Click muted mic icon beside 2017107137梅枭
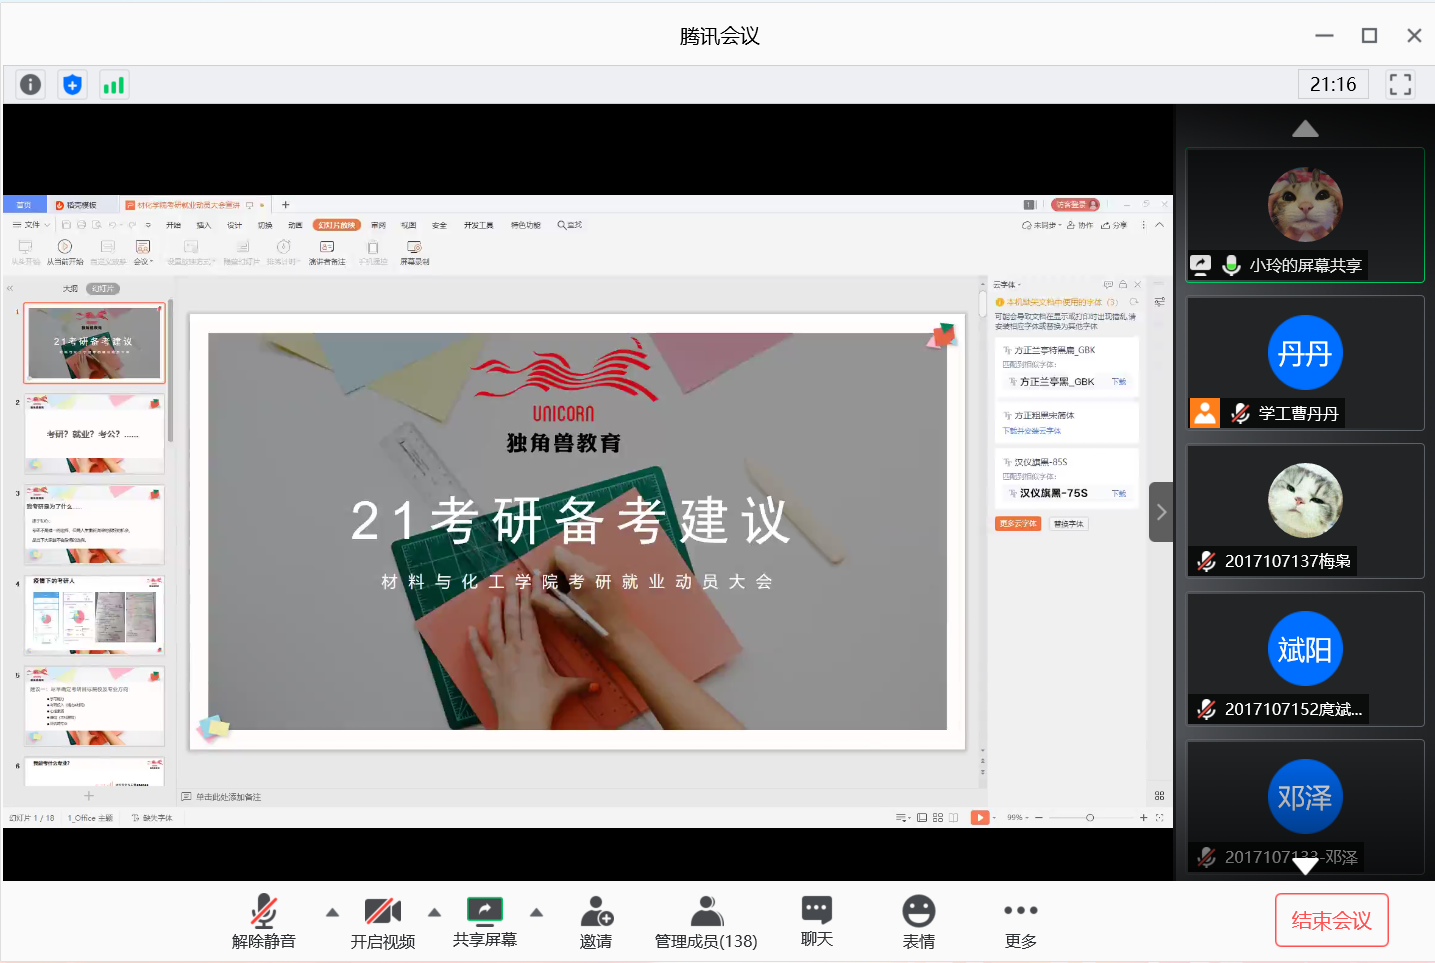This screenshot has height=963, width=1435. 1207,561
